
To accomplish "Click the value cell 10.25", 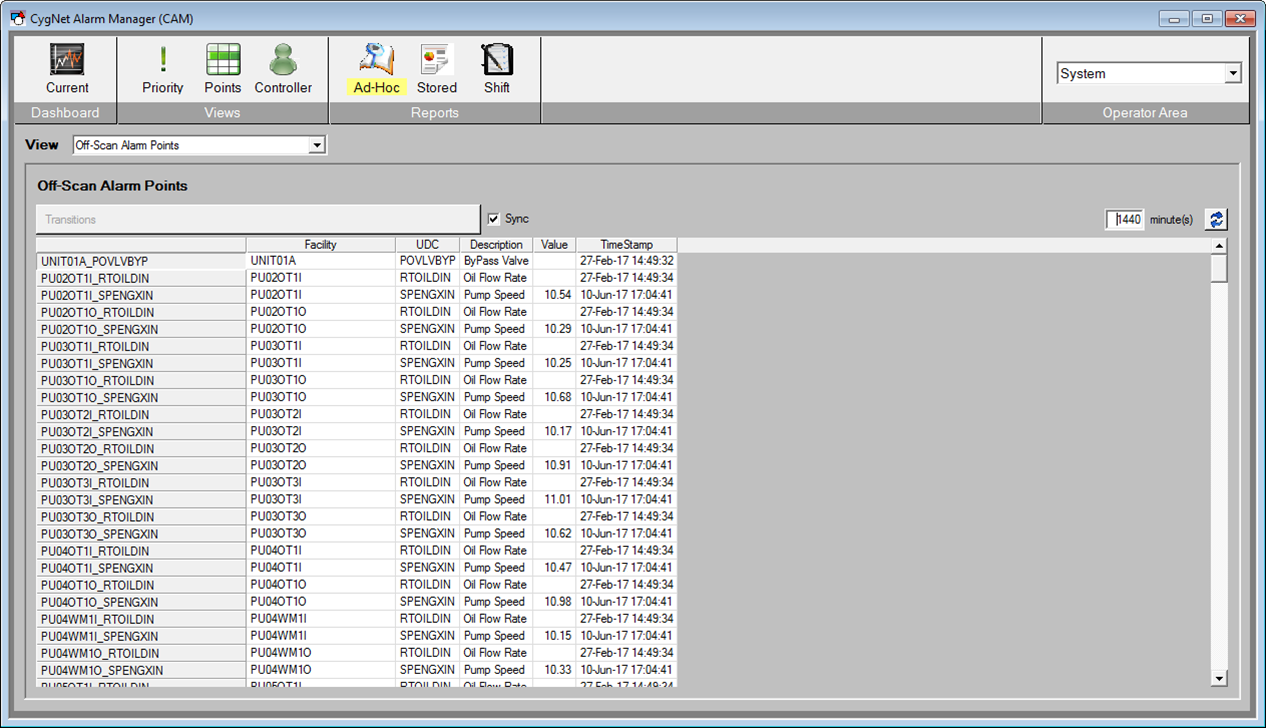I will [x=555, y=363].
